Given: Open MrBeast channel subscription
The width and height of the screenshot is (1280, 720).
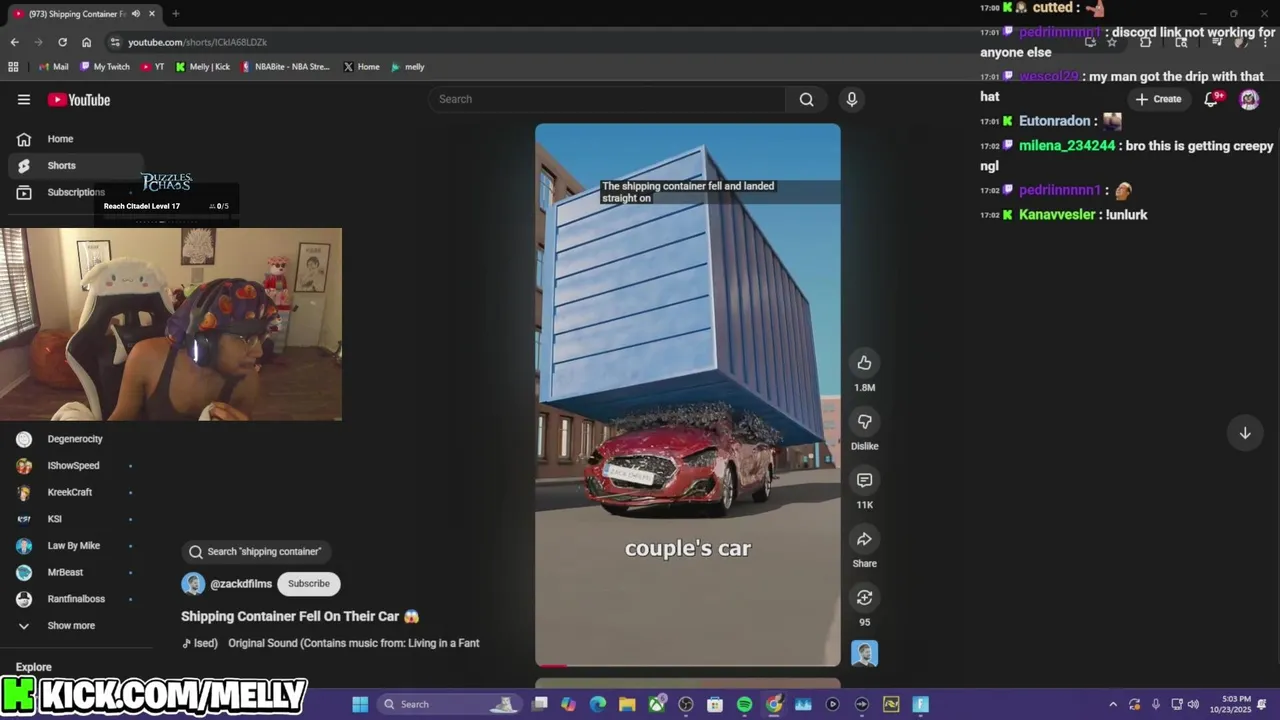Looking at the screenshot, I should pyautogui.click(x=76, y=572).
